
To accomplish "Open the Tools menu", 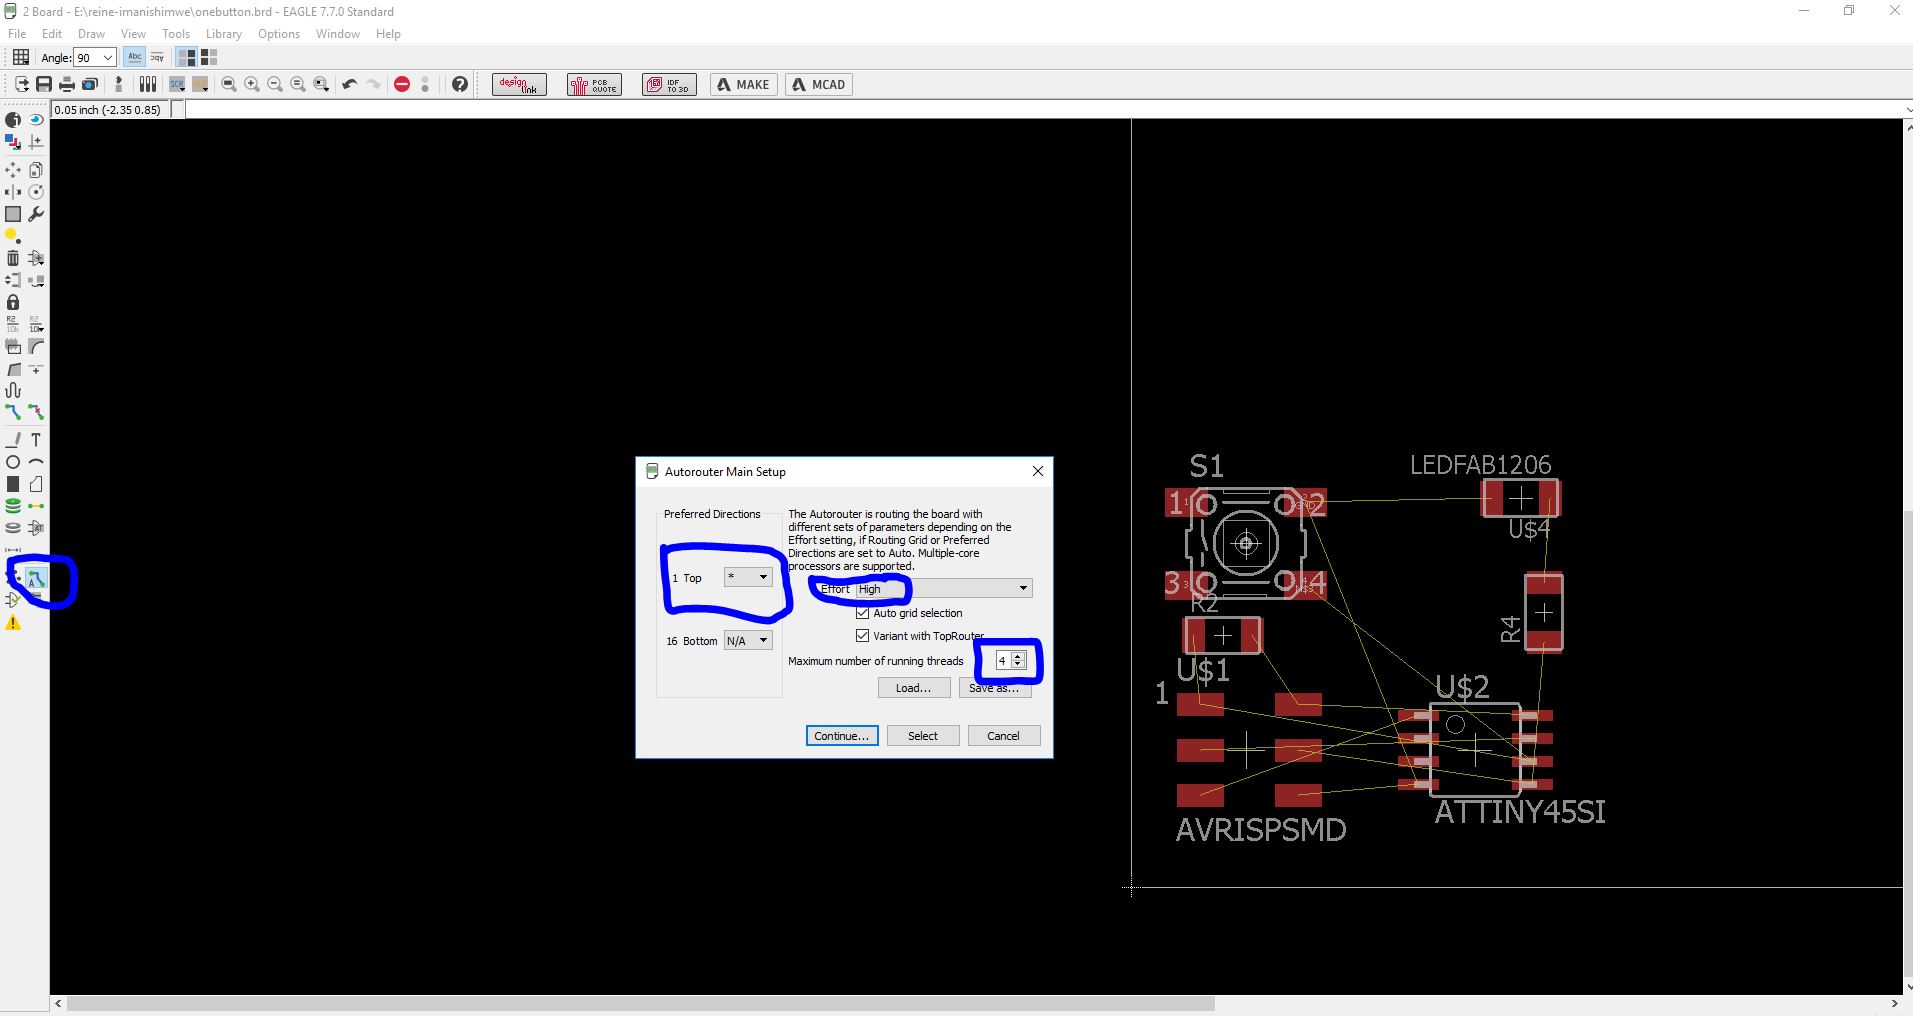I will [175, 33].
